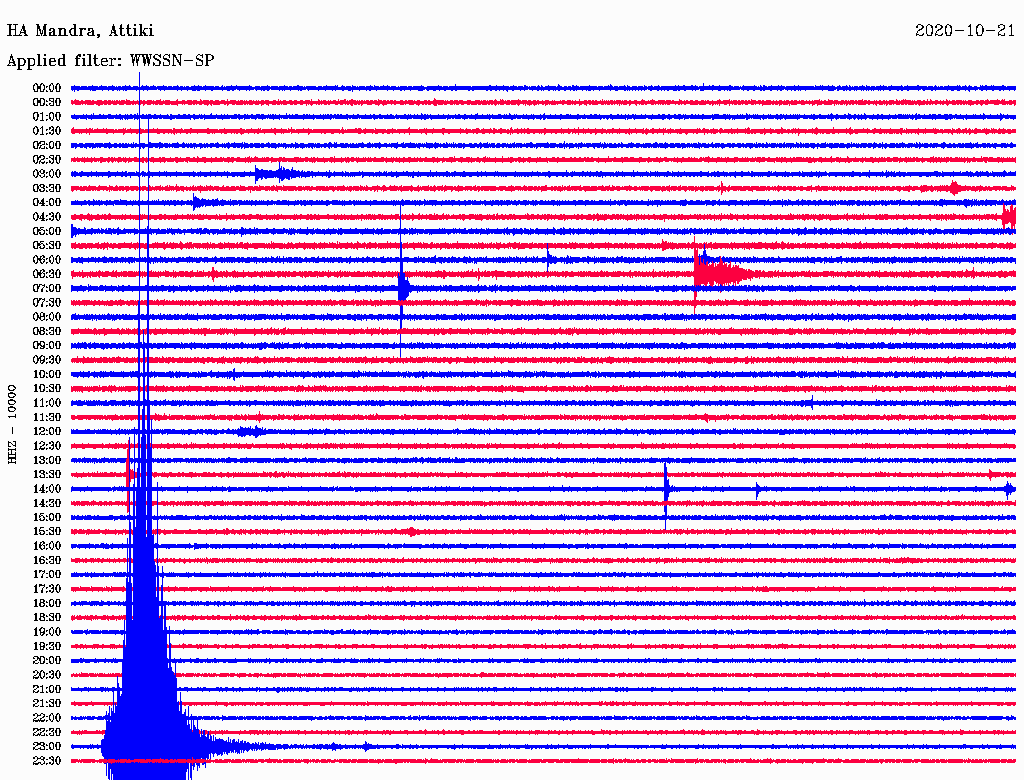
Task: Click the 06:00 time label
Action: click(47, 259)
